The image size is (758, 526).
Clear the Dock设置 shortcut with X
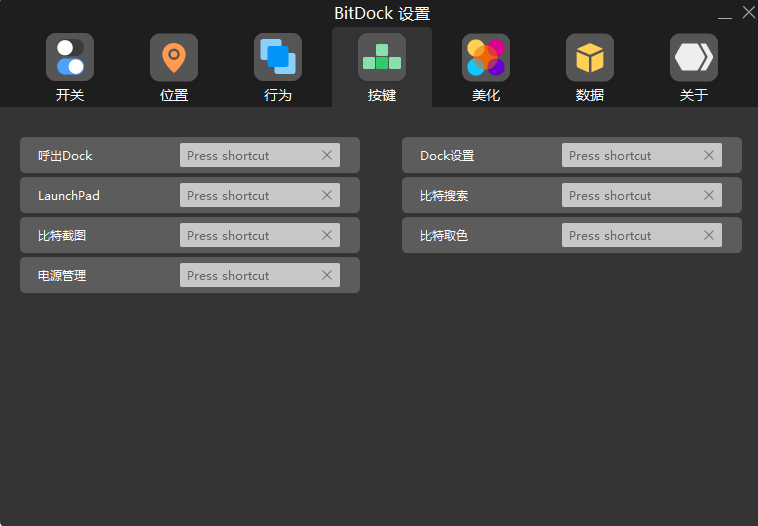click(709, 155)
